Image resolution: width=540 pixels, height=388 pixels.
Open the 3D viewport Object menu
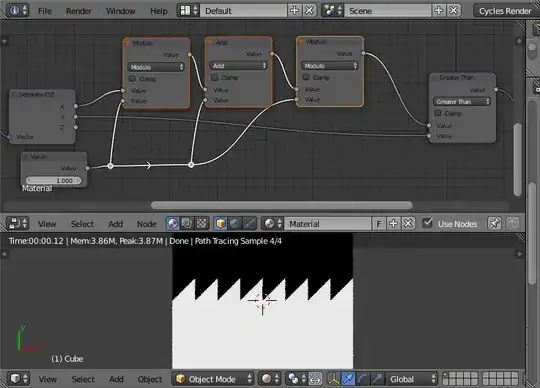tap(150, 379)
